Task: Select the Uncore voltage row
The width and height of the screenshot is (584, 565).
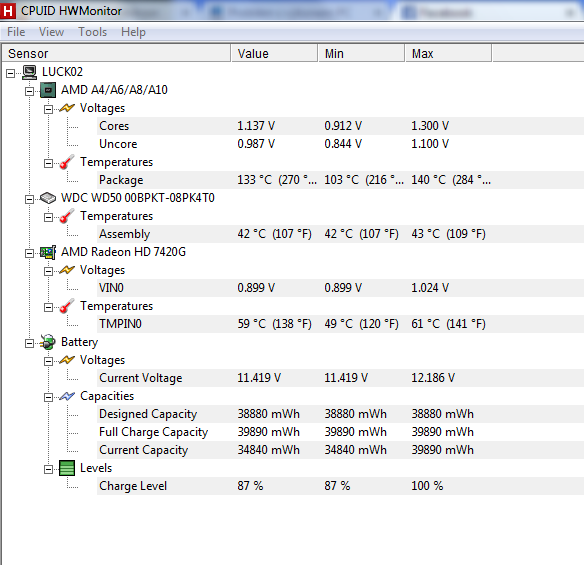Action: point(340,144)
